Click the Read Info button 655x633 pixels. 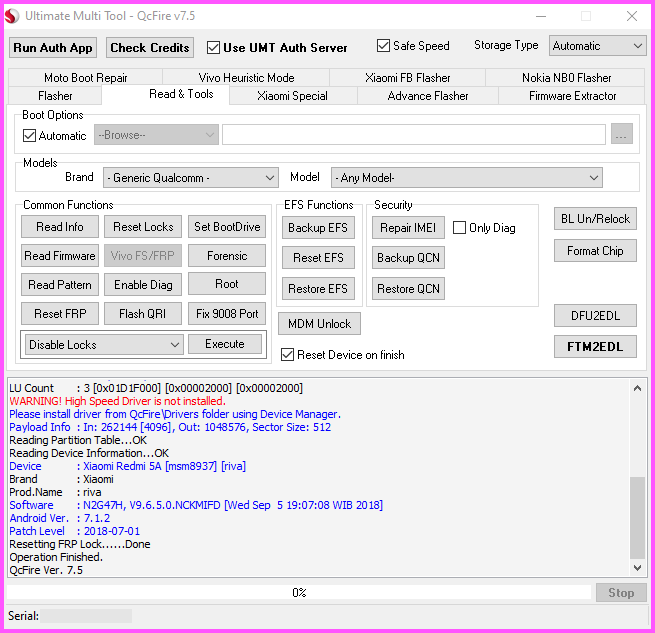tap(60, 226)
